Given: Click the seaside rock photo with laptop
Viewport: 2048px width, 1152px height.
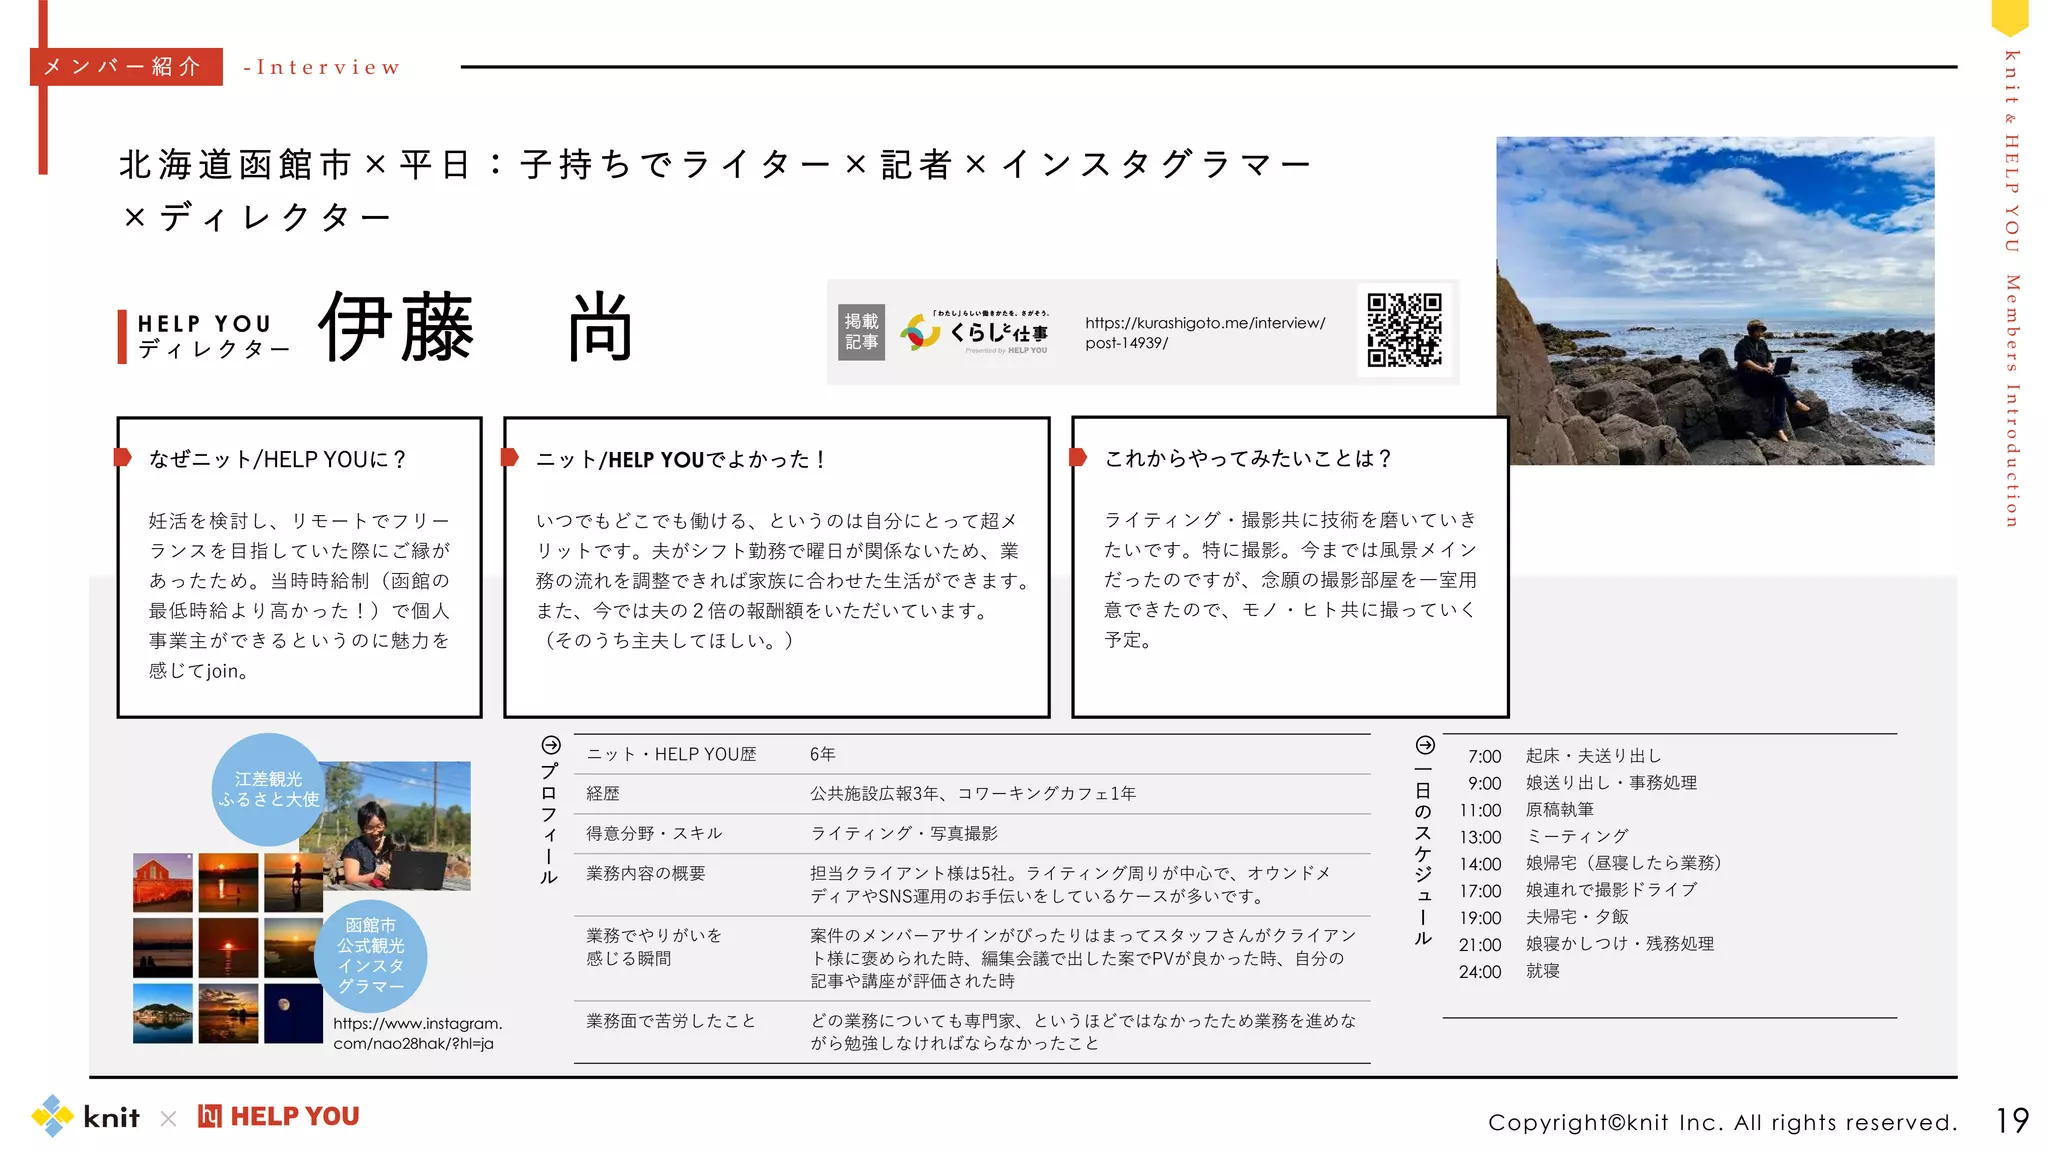Looking at the screenshot, I should click(1714, 300).
